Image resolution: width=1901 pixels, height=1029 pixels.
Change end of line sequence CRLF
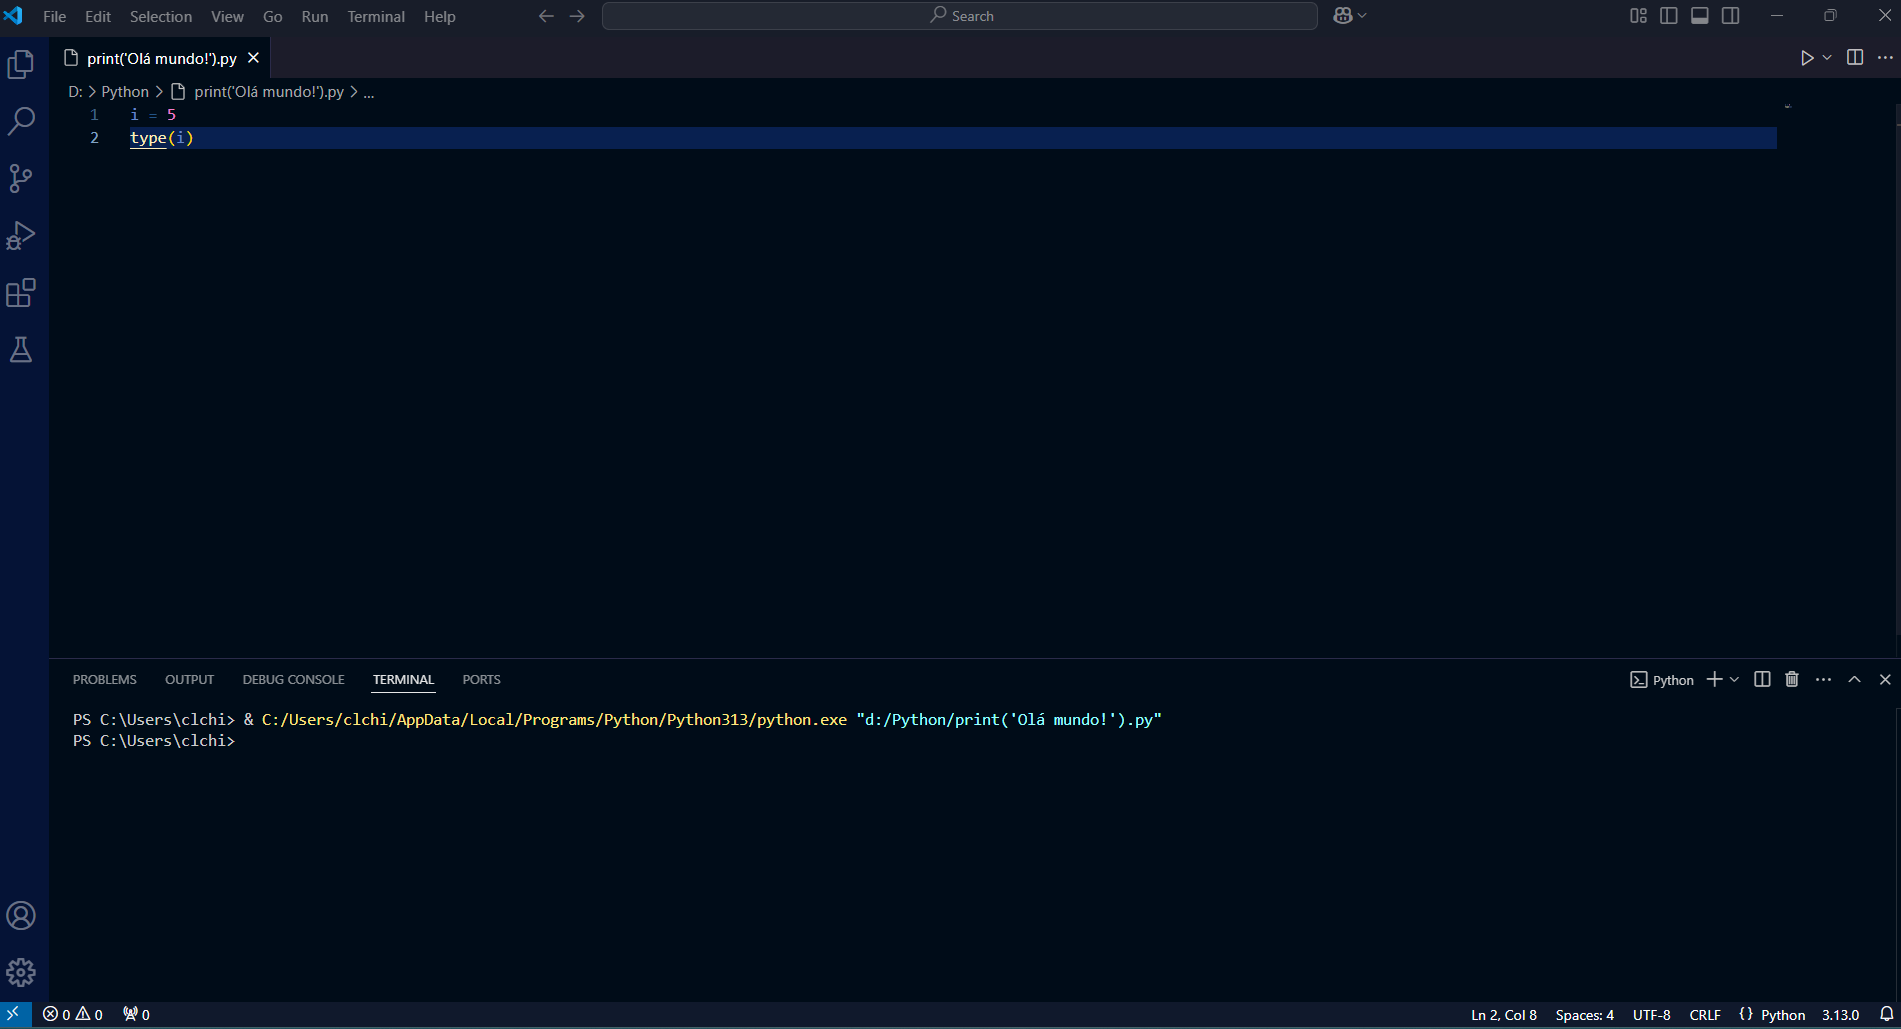(1705, 1014)
